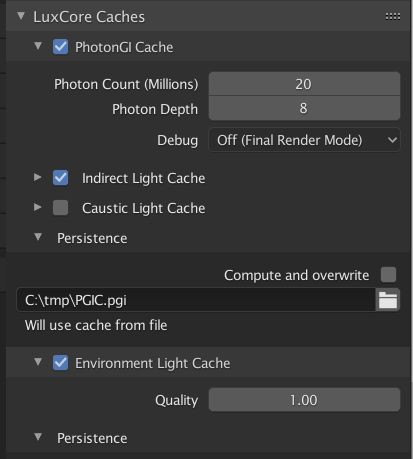The width and height of the screenshot is (413, 459).
Task: Open the Debug mode dropdown
Action: point(304,140)
